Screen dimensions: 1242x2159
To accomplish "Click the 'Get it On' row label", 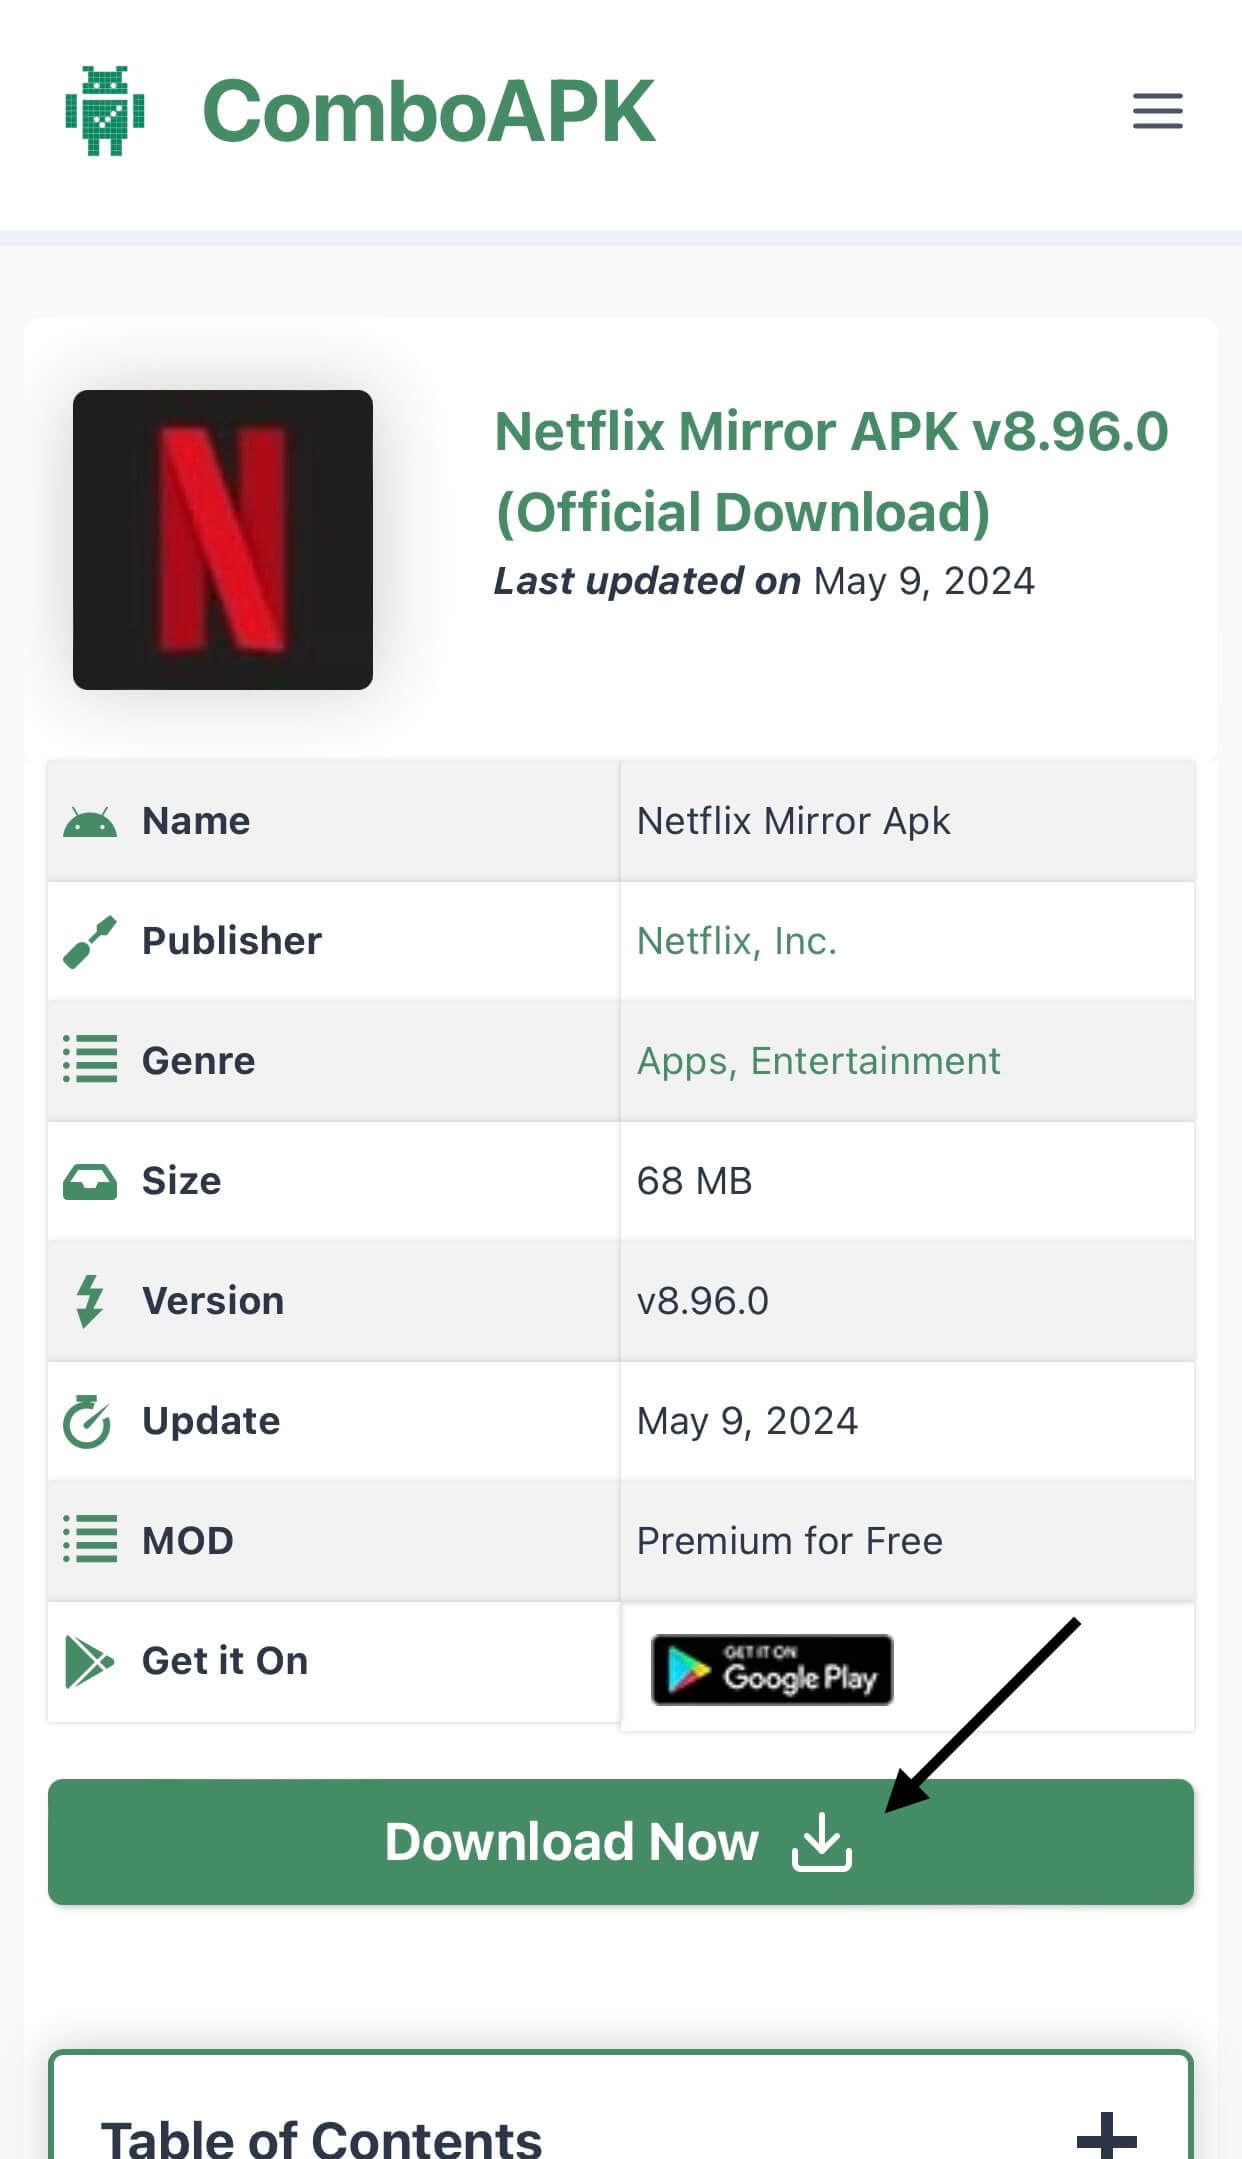I will (225, 1661).
